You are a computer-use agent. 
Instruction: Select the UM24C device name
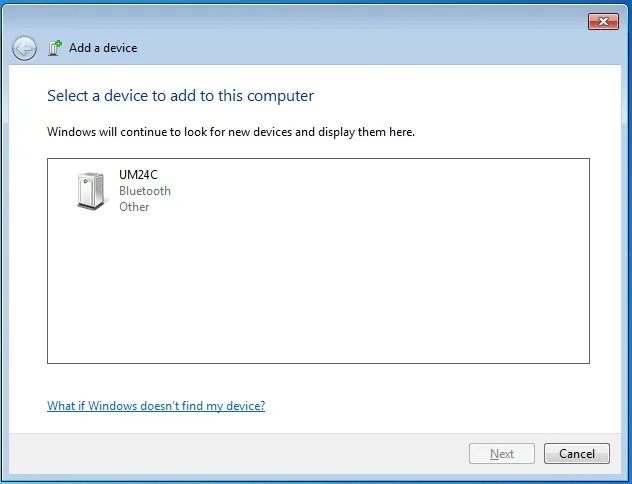138,175
